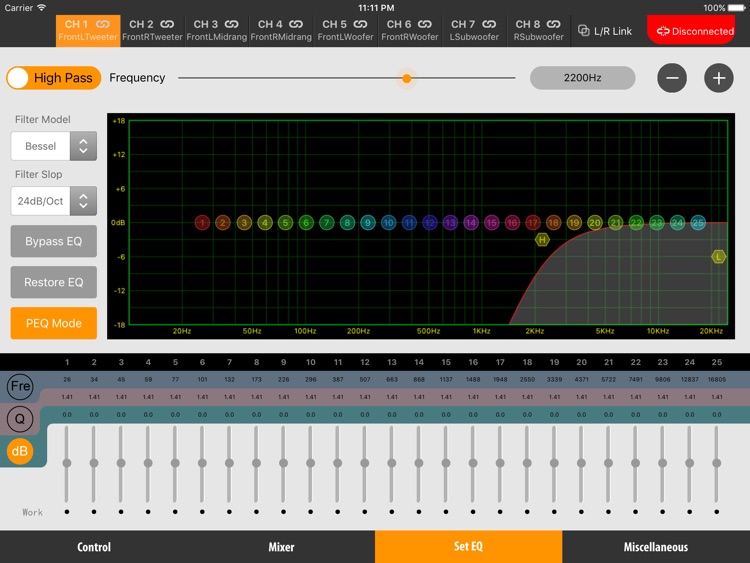
Task: Toggle Work dot under band 21
Action: [x=608, y=512]
